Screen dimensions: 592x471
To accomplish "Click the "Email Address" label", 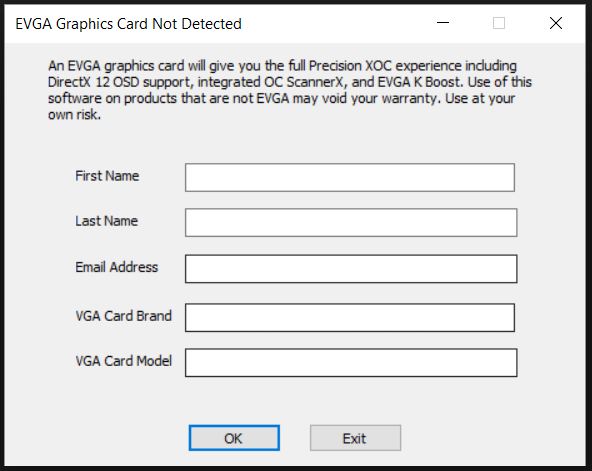I will click(x=117, y=267).
